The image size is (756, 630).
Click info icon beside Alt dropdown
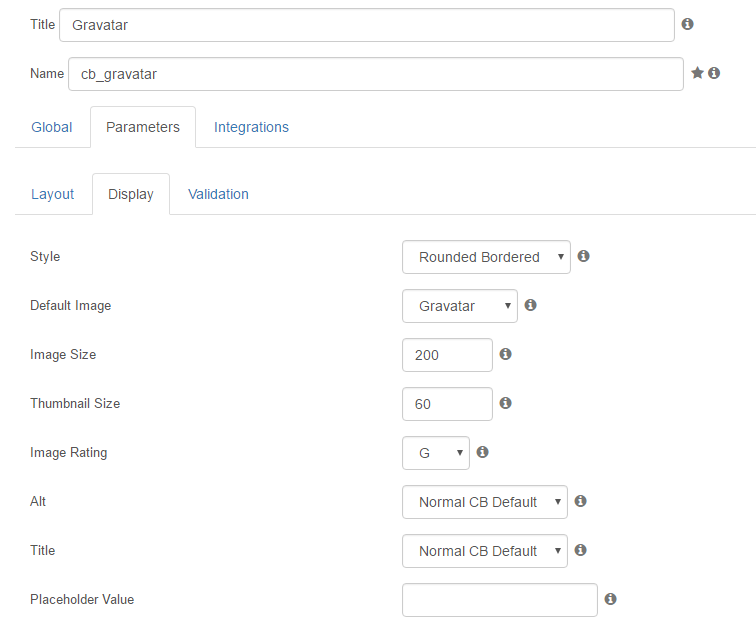click(580, 501)
